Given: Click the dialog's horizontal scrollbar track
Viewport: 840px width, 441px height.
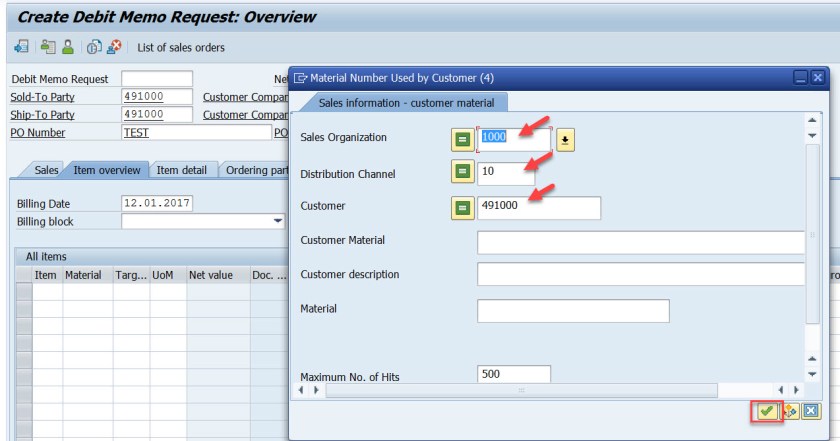Looking at the screenshot, I should [x=521, y=390].
